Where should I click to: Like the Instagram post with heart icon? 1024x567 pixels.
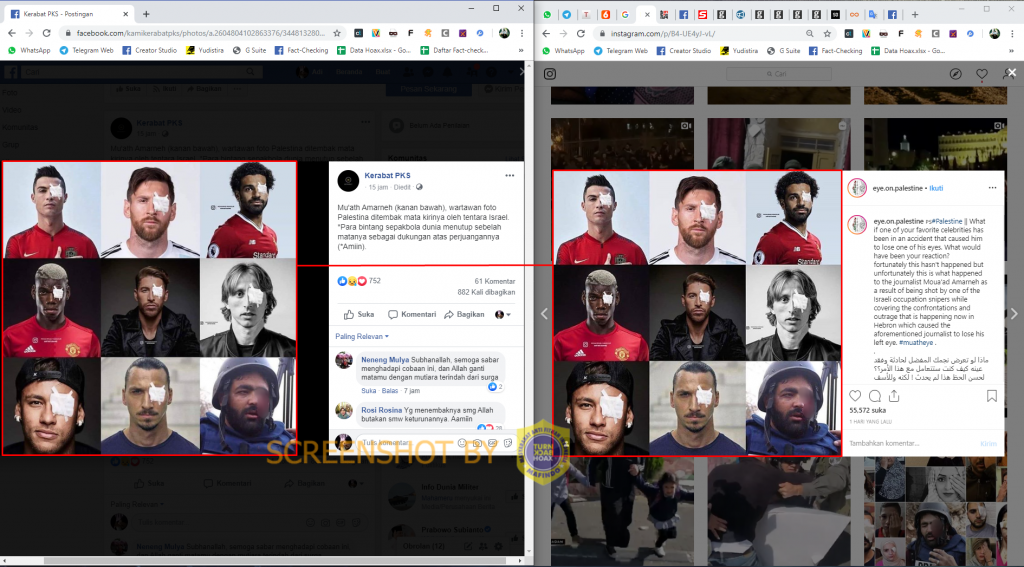click(855, 395)
